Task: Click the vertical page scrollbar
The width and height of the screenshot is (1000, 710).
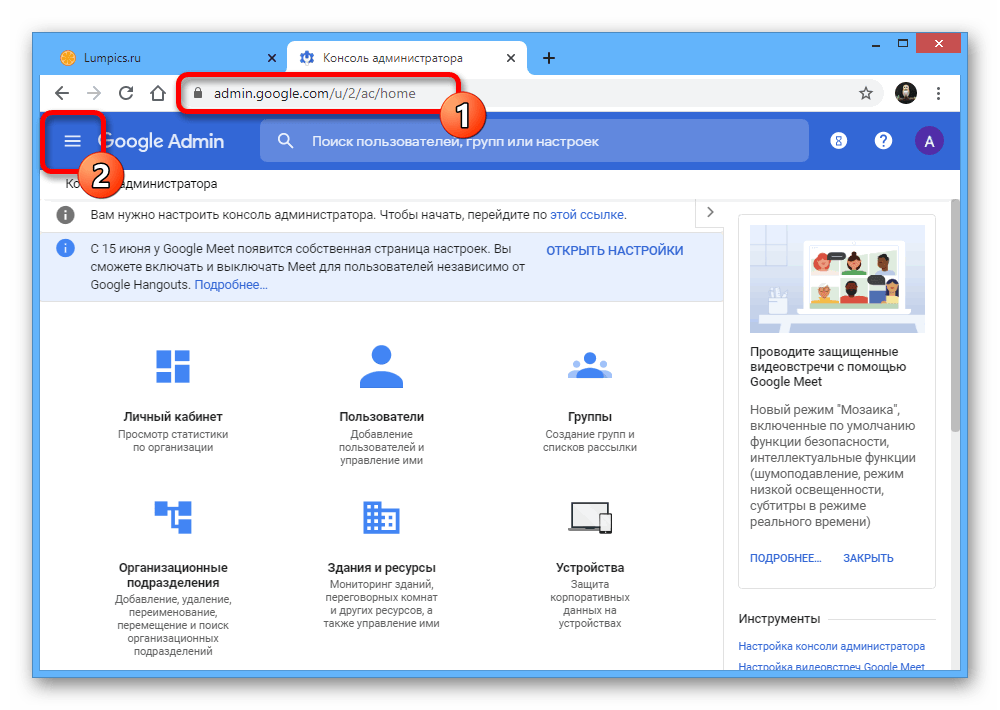Action: click(955, 316)
